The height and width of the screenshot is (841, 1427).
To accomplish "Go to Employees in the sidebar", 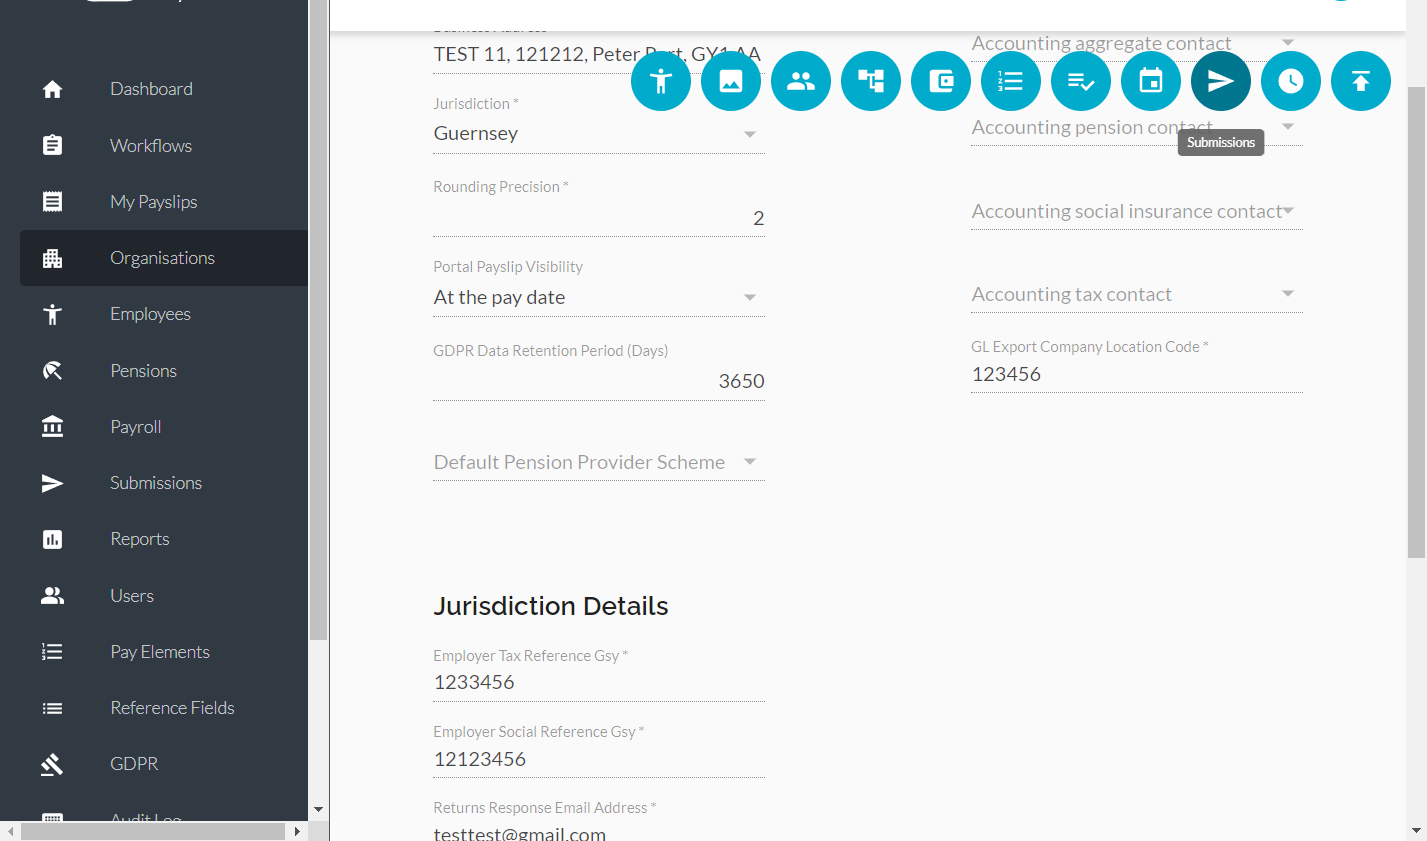I will click(x=164, y=314).
